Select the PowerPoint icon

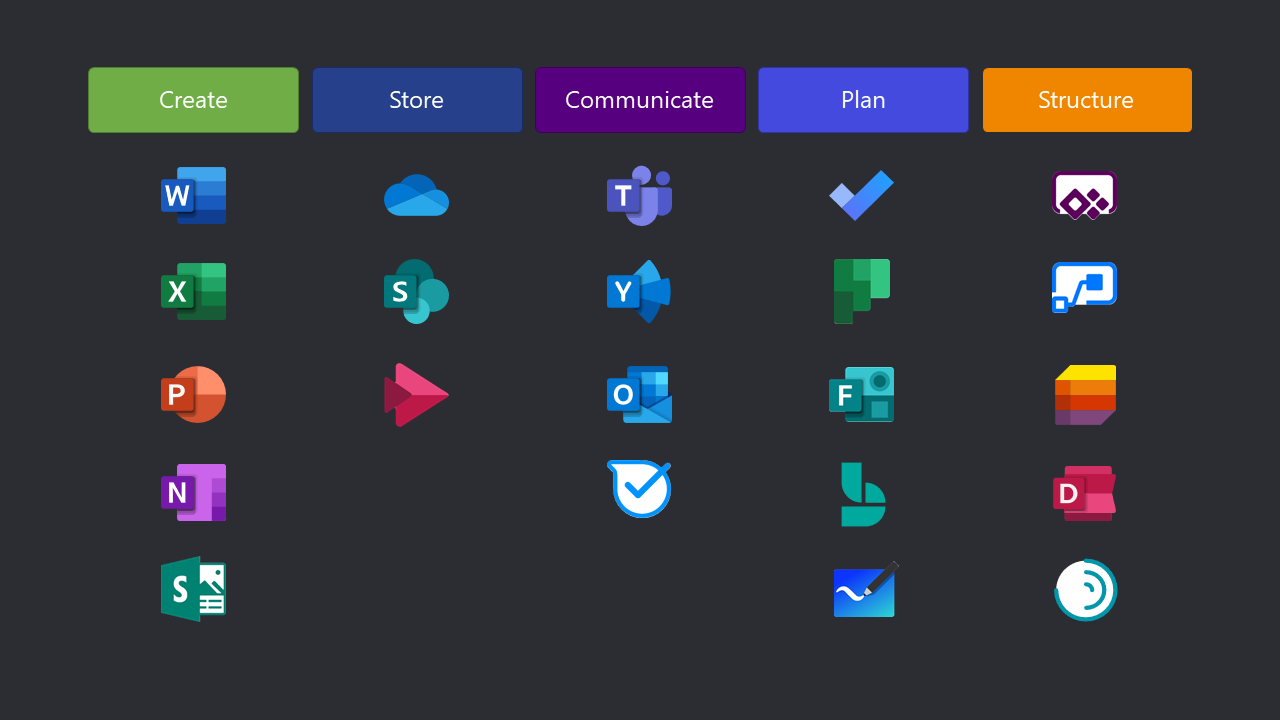(193, 394)
